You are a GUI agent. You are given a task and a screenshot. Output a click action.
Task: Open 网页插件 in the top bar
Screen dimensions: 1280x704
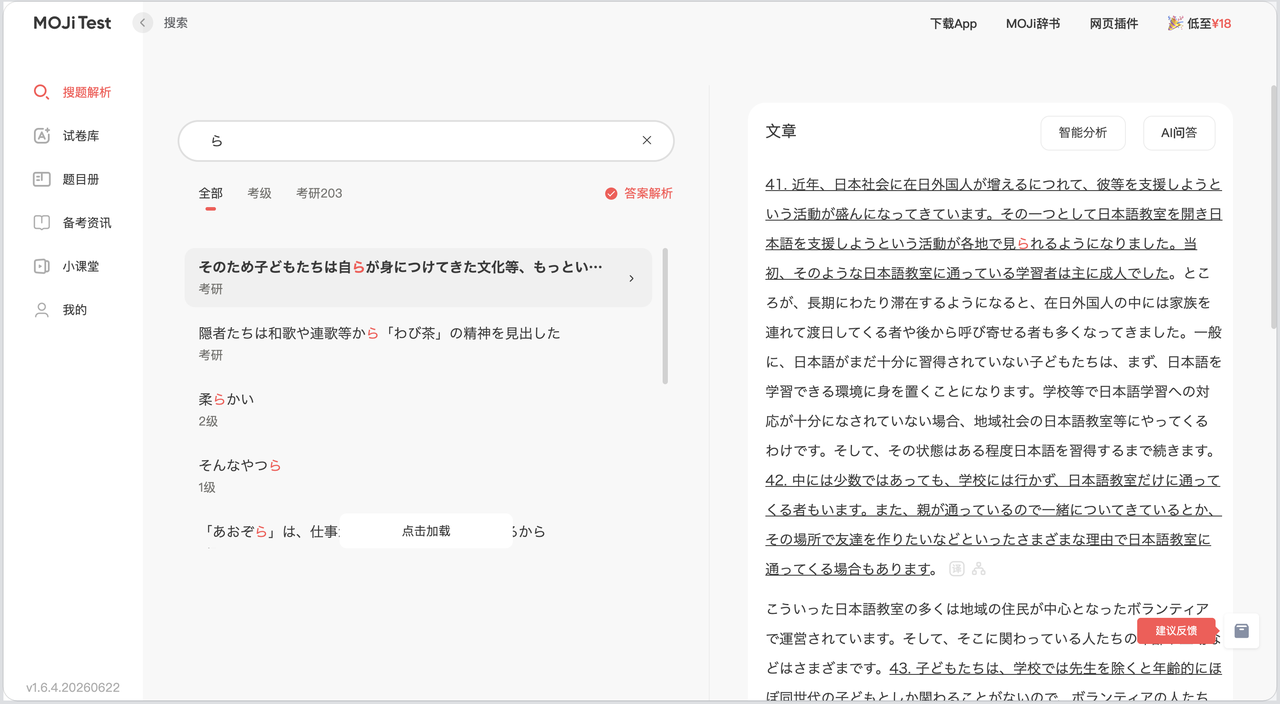tap(1114, 23)
